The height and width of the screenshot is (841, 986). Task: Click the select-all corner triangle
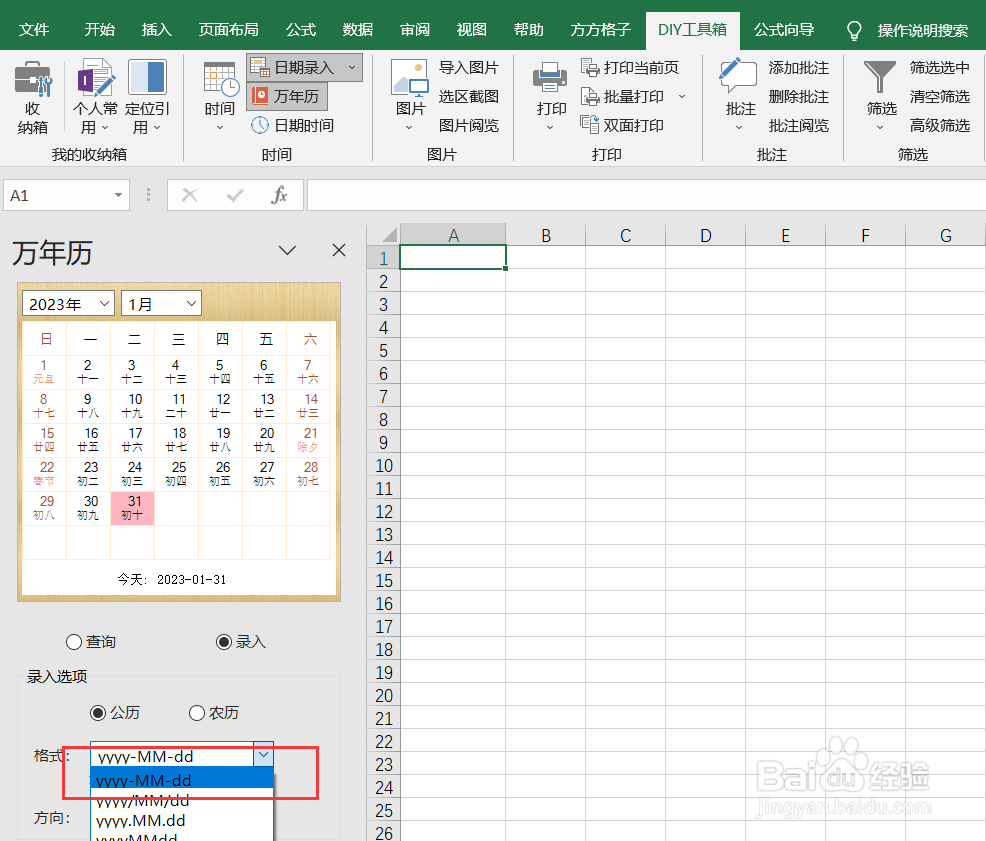[389, 235]
